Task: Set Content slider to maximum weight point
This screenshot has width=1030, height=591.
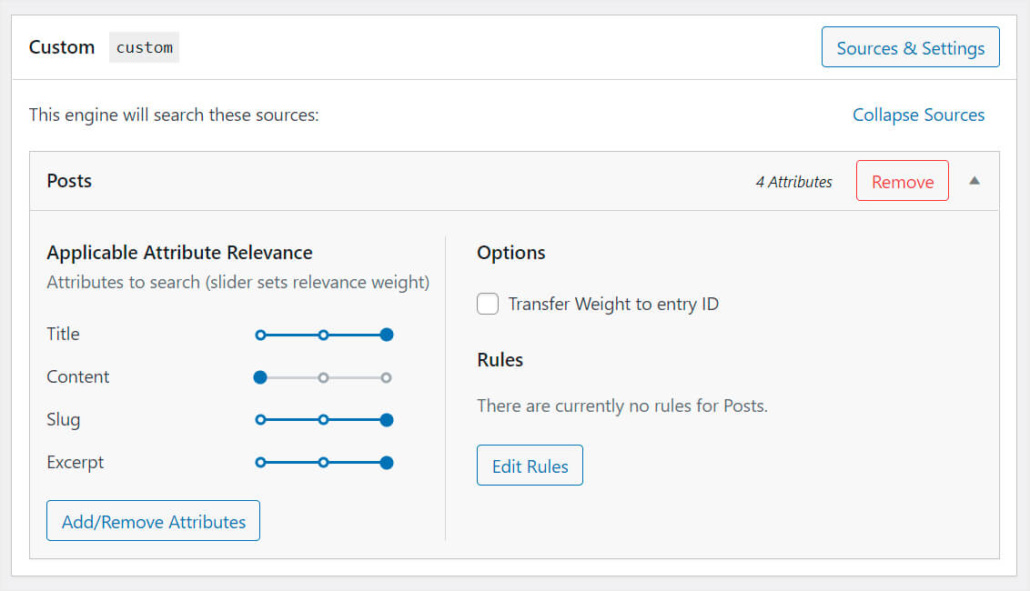Action: coord(387,378)
